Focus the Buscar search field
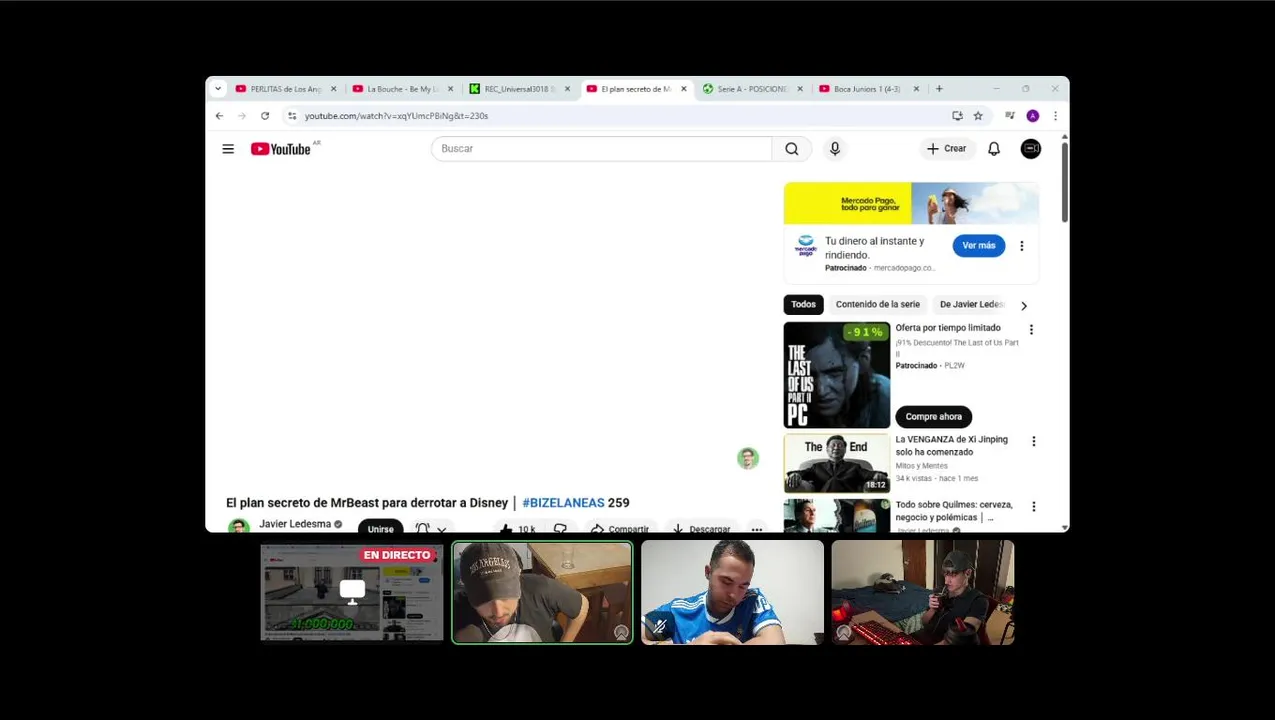 pos(602,149)
